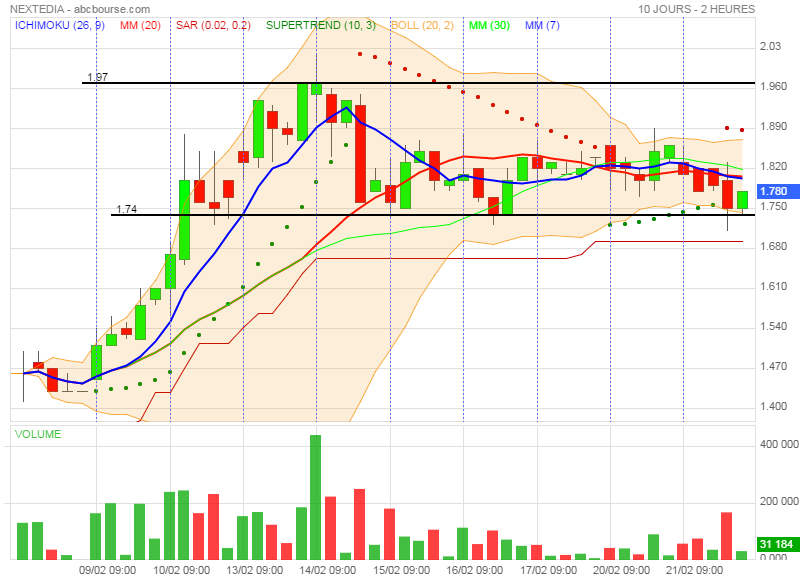Click the tallest green volume bar

pyautogui.click(x=316, y=497)
